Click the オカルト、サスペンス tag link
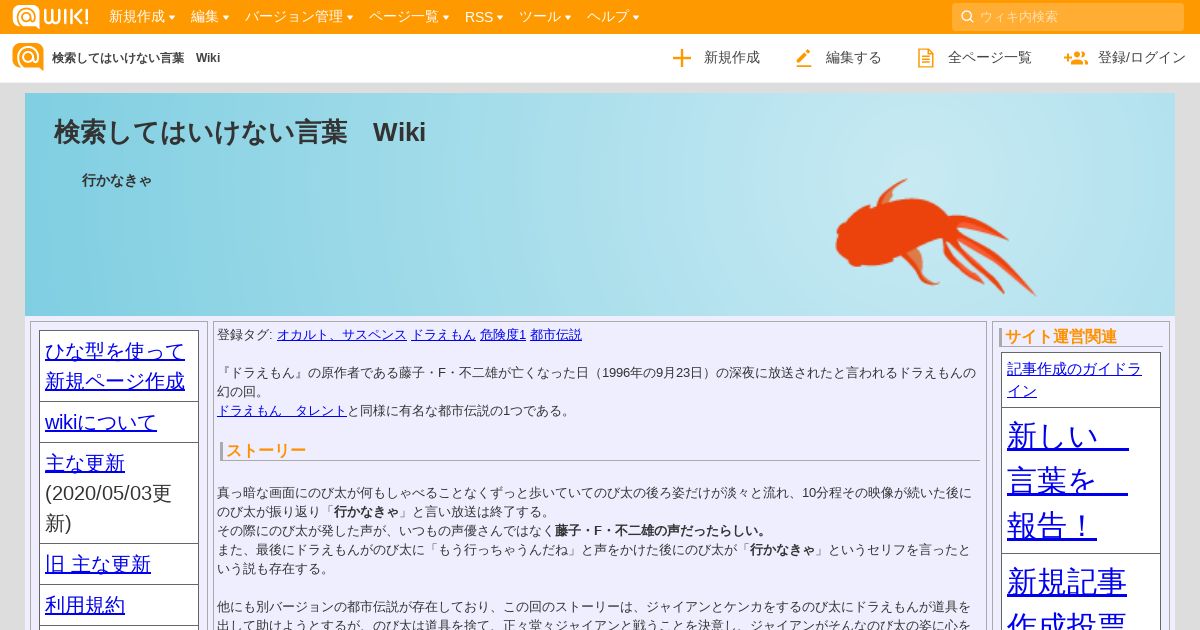The height and width of the screenshot is (630, 1200). tap(342, 335)
